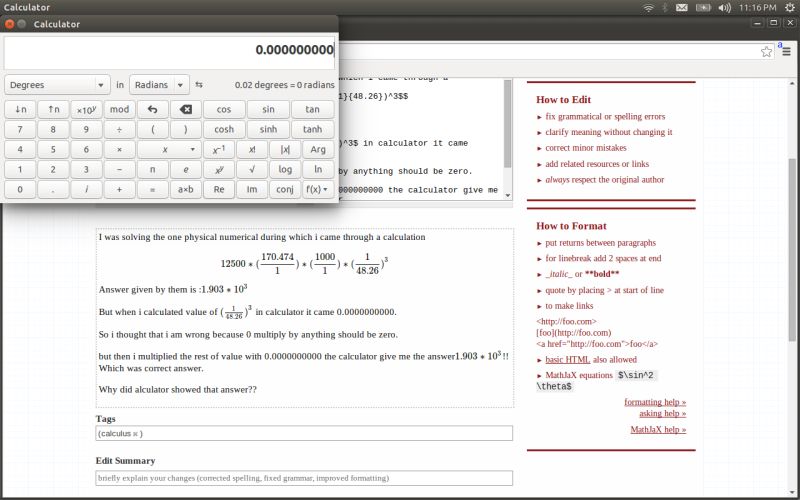Click the x power y button
The width and height of the screenshot is (800, 500).
(219, 169)
